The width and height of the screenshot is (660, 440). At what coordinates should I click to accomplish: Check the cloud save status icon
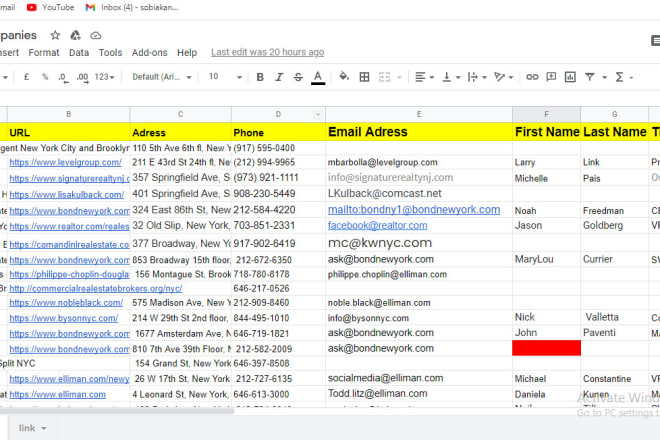pyautogui.click(x=96, y=35)
